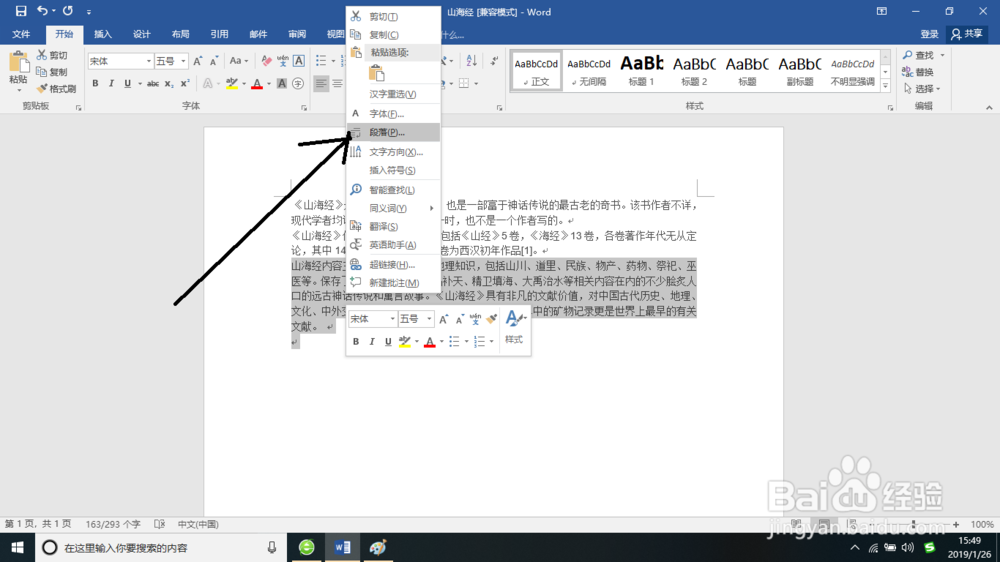
Task: Click the word count 163/293 个字
Action: 113,524
